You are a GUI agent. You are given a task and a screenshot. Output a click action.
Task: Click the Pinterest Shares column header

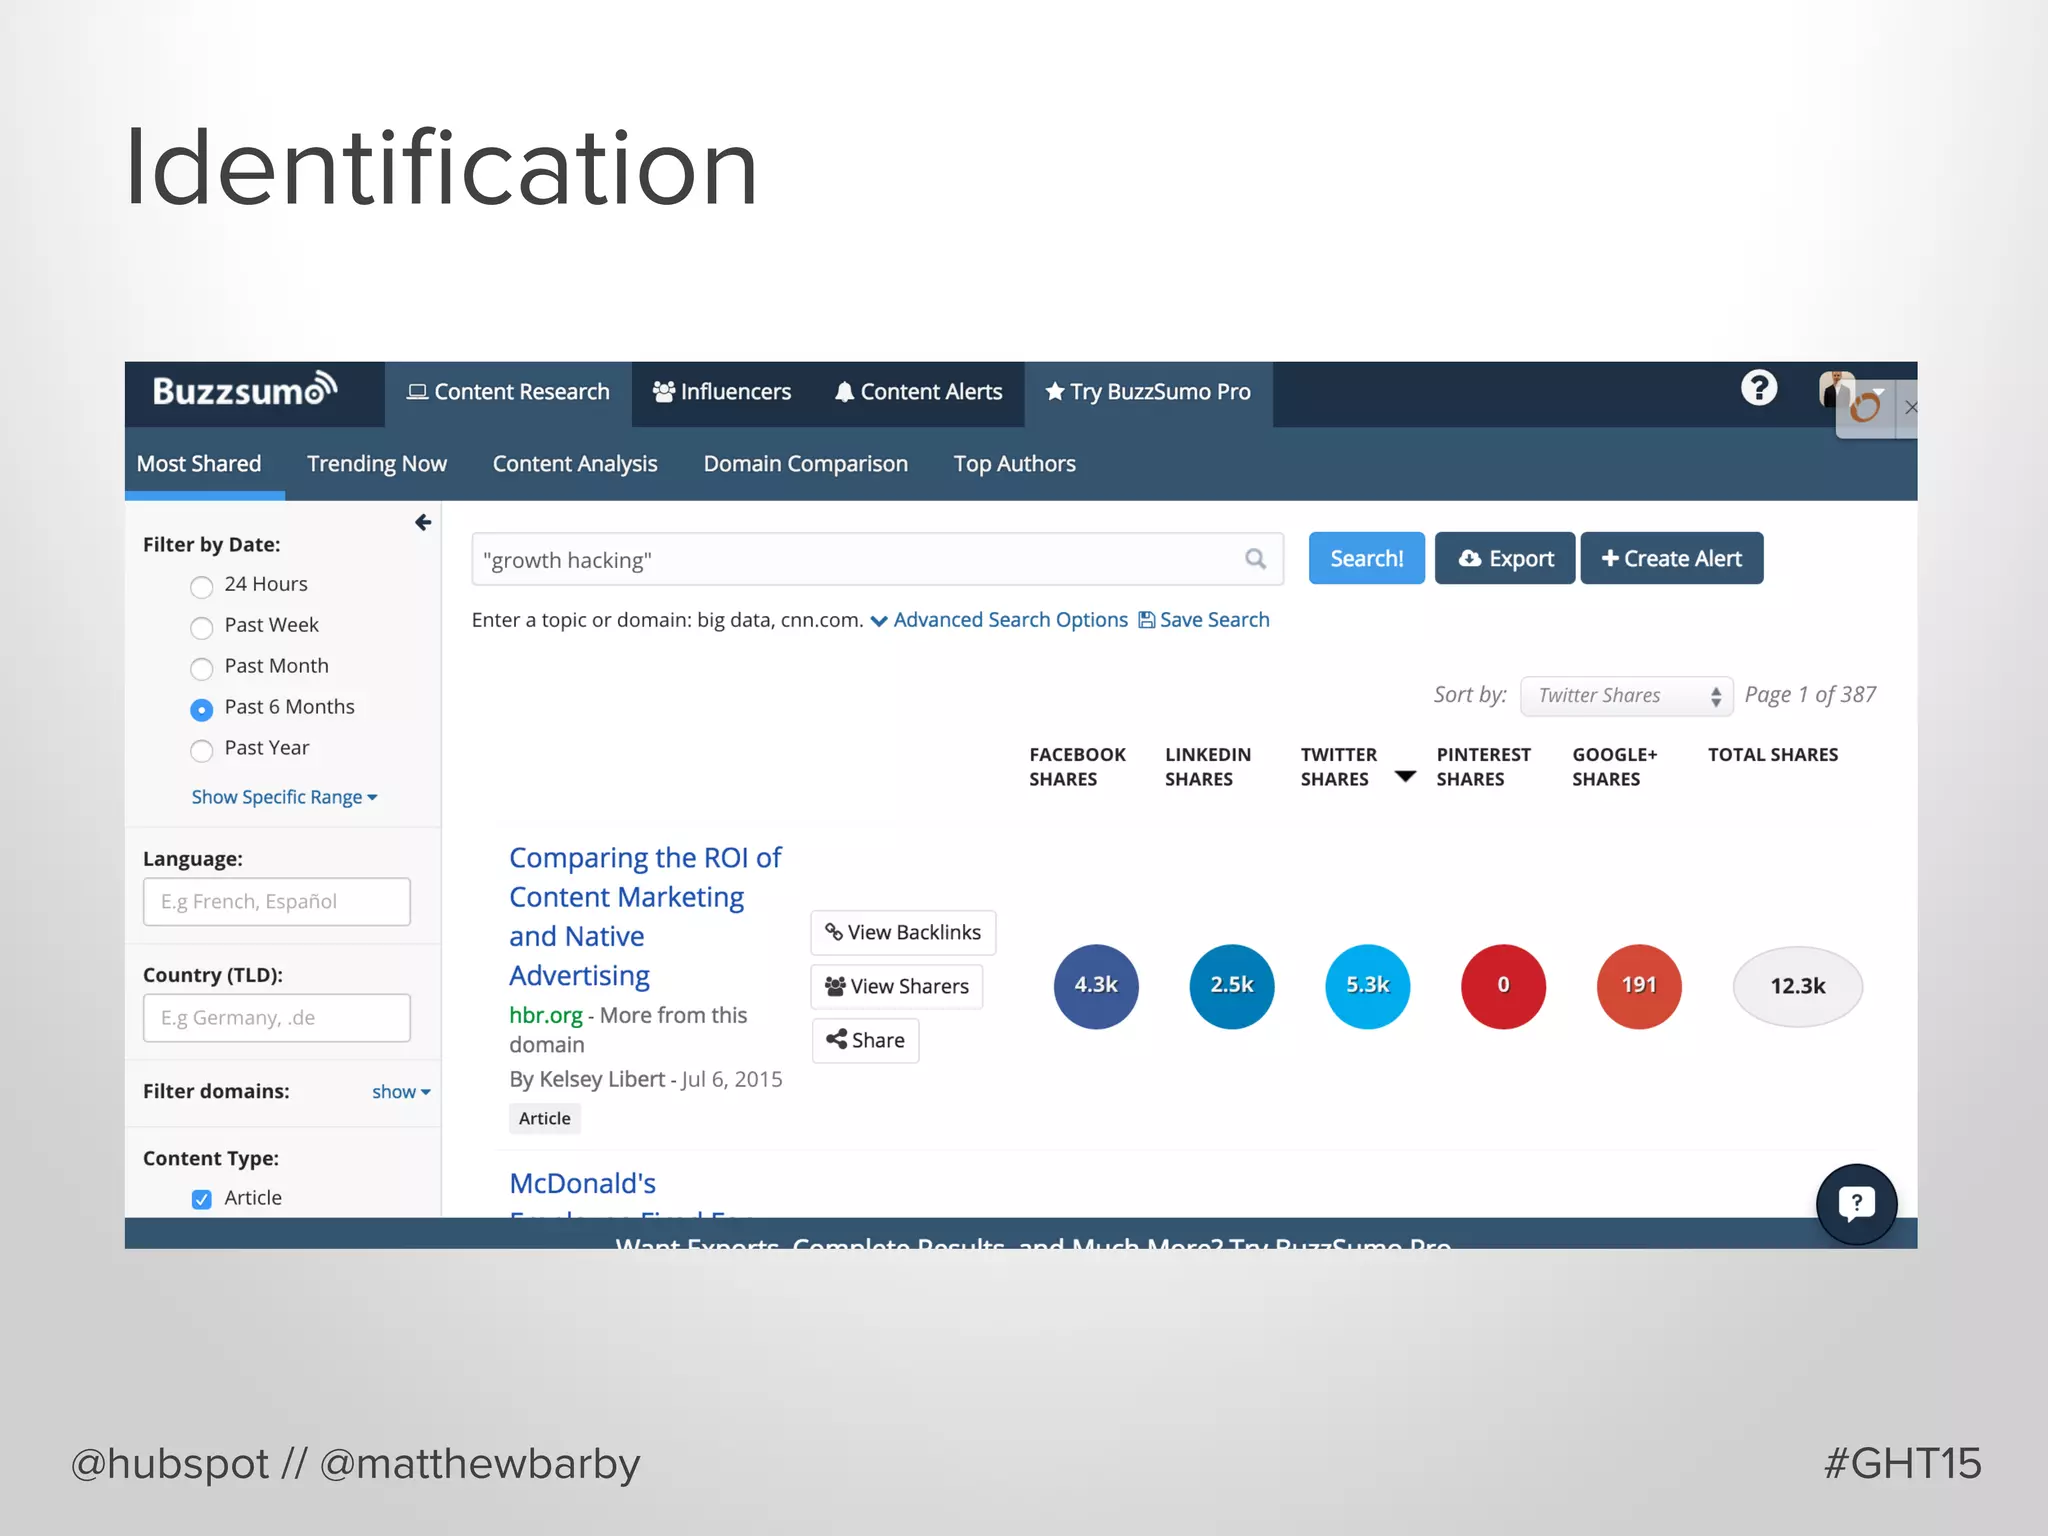click(1484, 767)
